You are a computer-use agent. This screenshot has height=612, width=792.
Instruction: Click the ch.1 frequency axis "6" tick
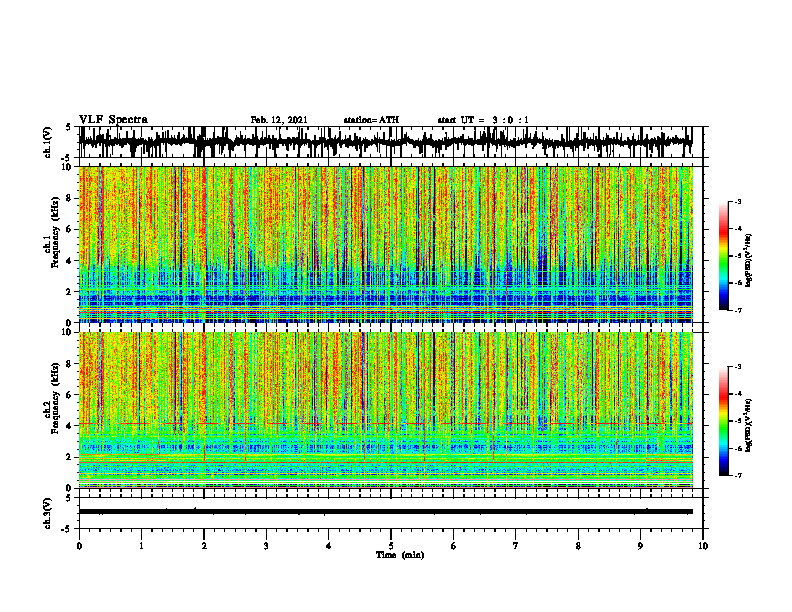[70, 229]
